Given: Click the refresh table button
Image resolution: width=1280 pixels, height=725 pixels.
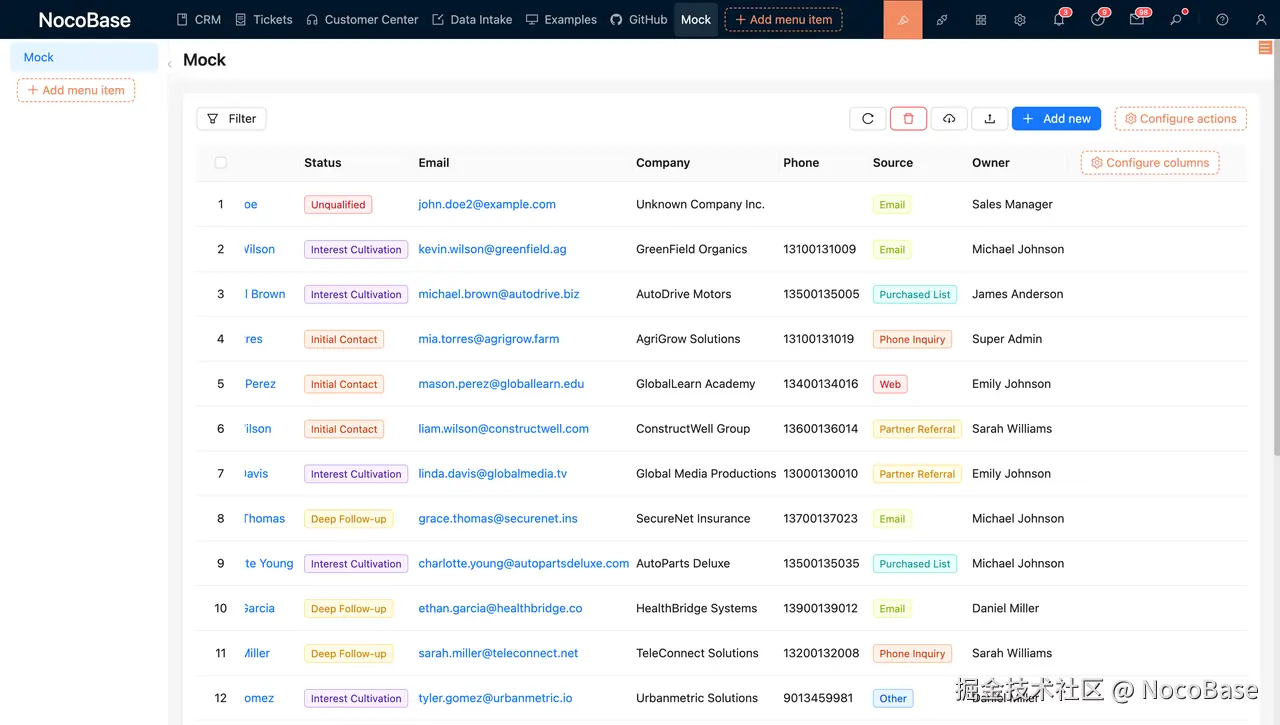Looking at the screenshot, I should [x=868, y=118].
